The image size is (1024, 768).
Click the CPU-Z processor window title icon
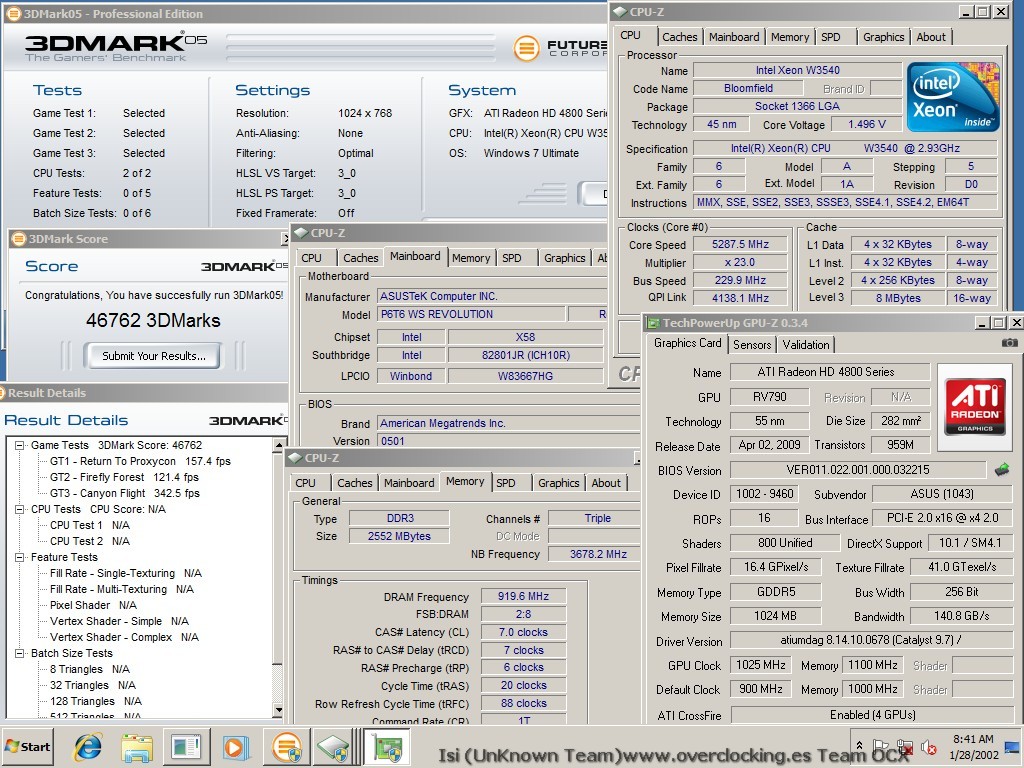[620, 12]
